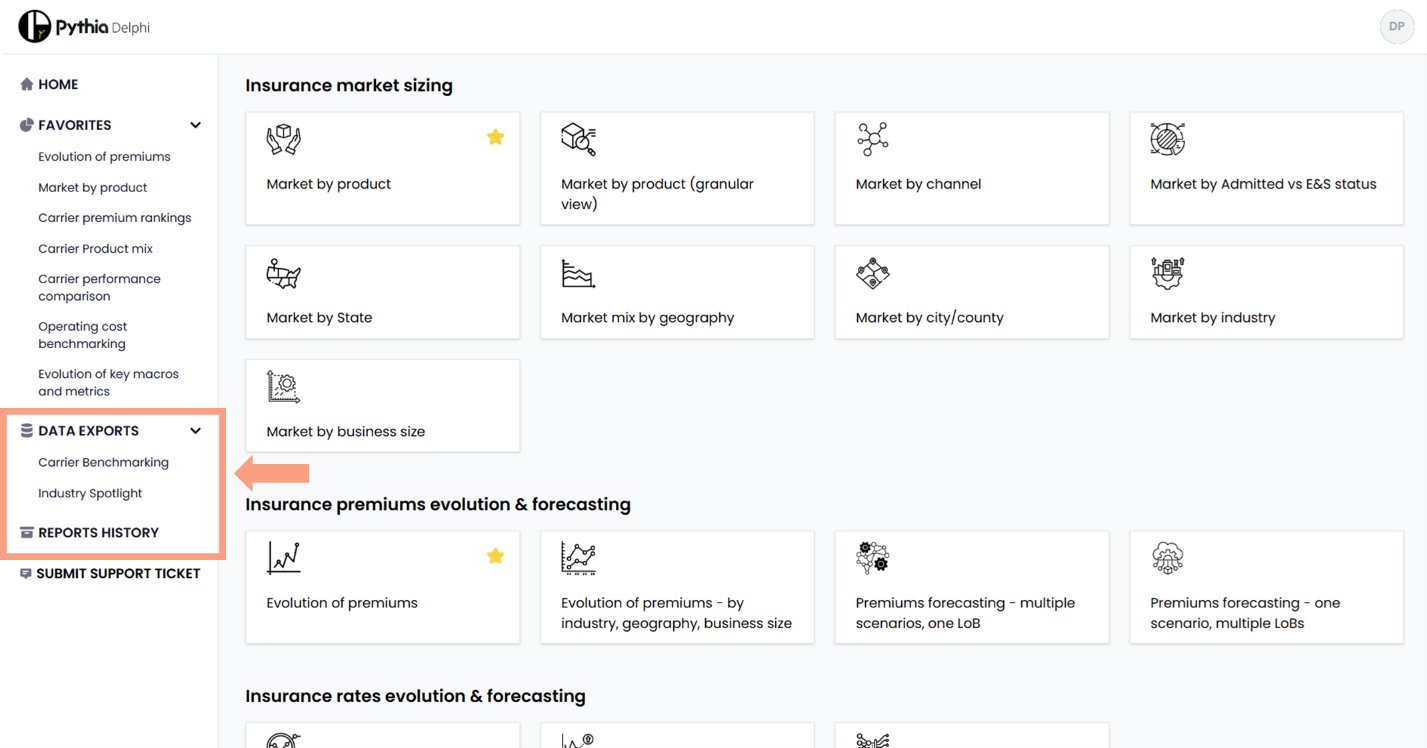Click the Market mix by geography chart icon

[x=578, y=273]
